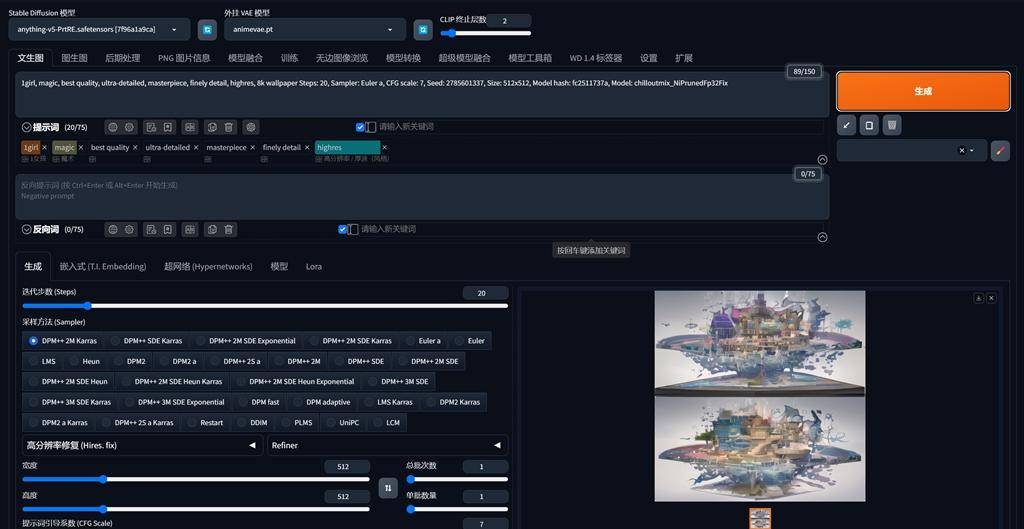
Task: Click the trash icon under the generate button
Action: 892,125
